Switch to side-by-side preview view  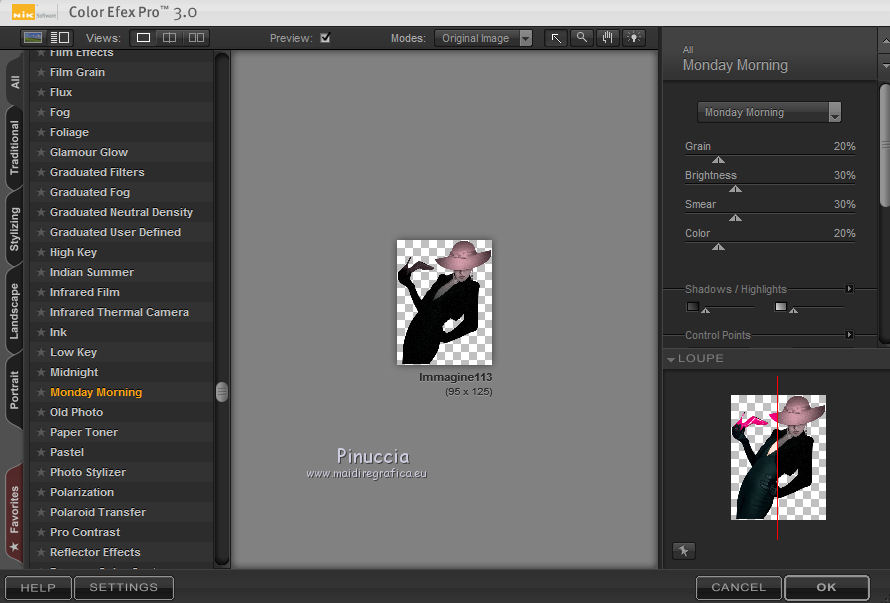196,38
